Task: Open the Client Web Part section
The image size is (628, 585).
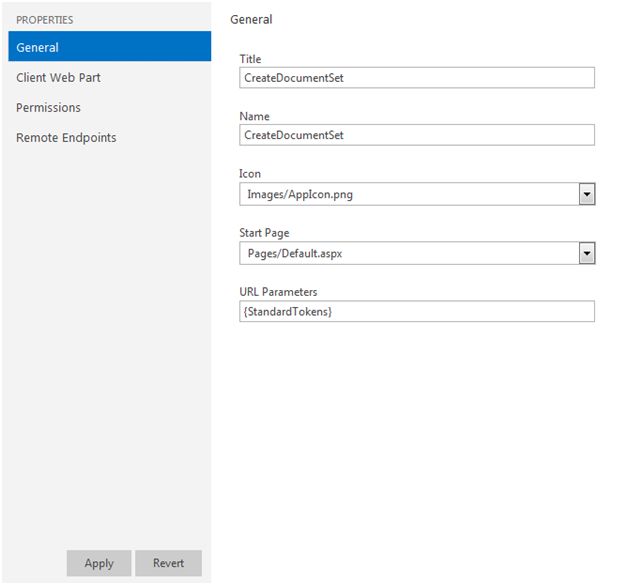Action: [58, 77]
